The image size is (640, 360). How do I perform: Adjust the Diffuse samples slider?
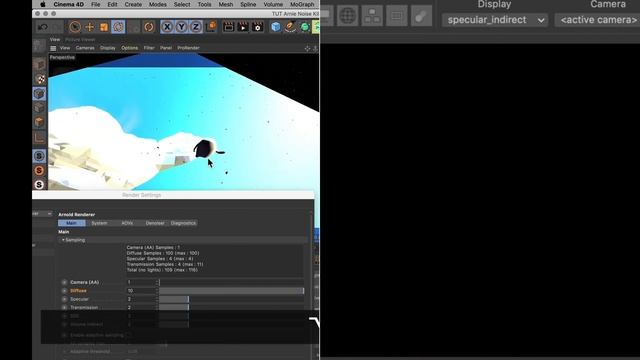pos(231,291)
